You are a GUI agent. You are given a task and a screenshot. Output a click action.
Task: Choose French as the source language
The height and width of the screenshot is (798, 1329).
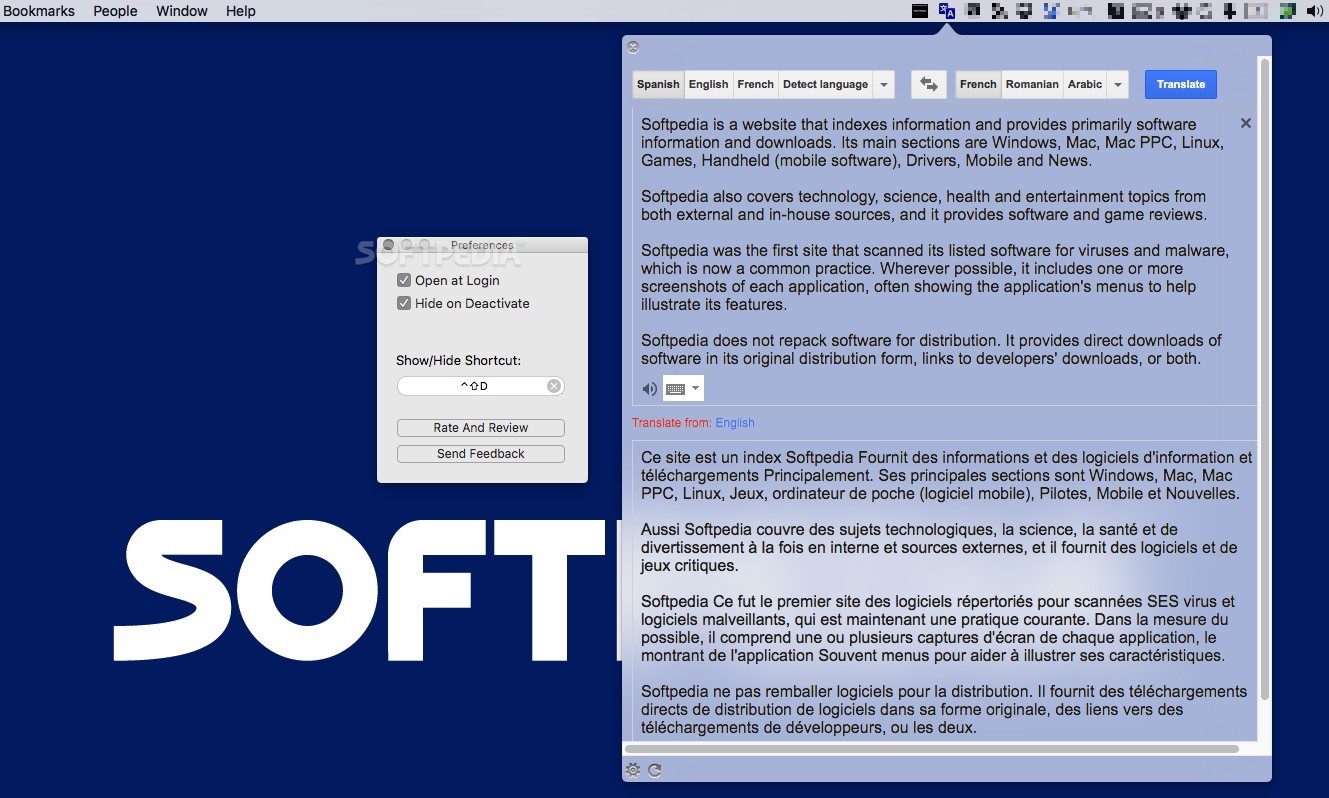(756, 84)
